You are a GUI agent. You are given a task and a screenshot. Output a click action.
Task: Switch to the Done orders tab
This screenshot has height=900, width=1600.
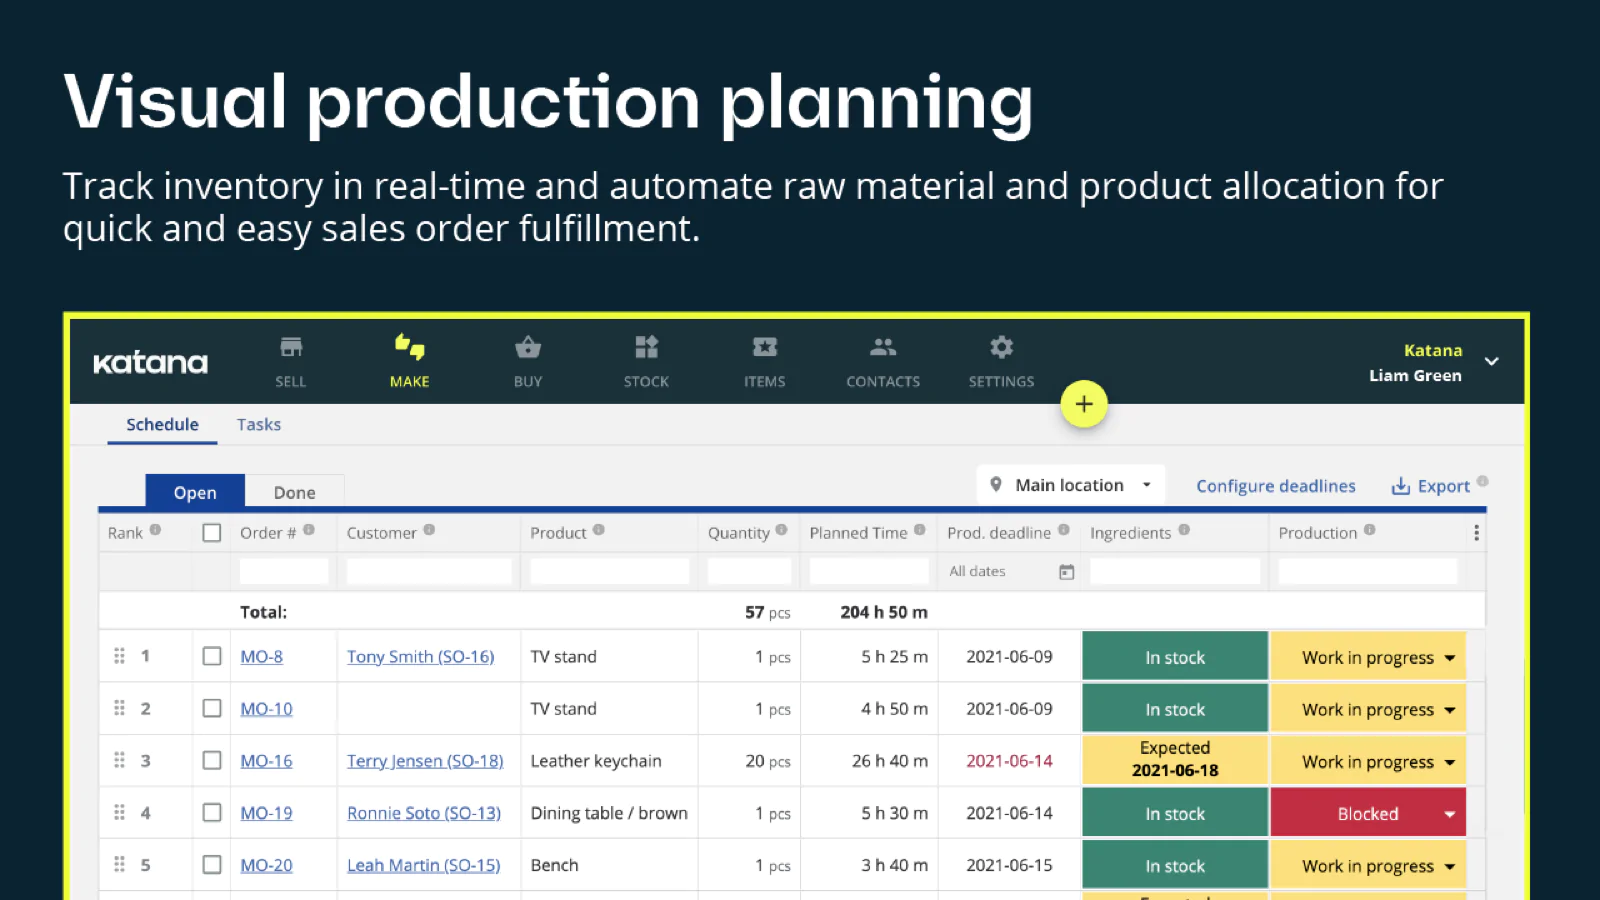pos(294,492)
